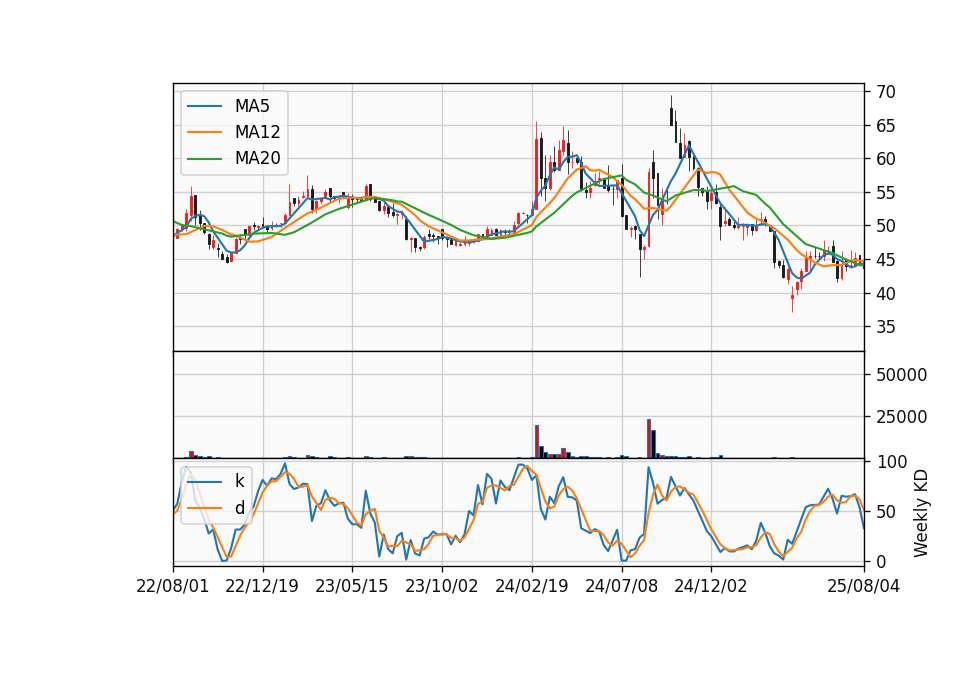The width and height of the screenshot is (960, 690).
Task: Click the MA5 legend label
Action: [252, 106]
